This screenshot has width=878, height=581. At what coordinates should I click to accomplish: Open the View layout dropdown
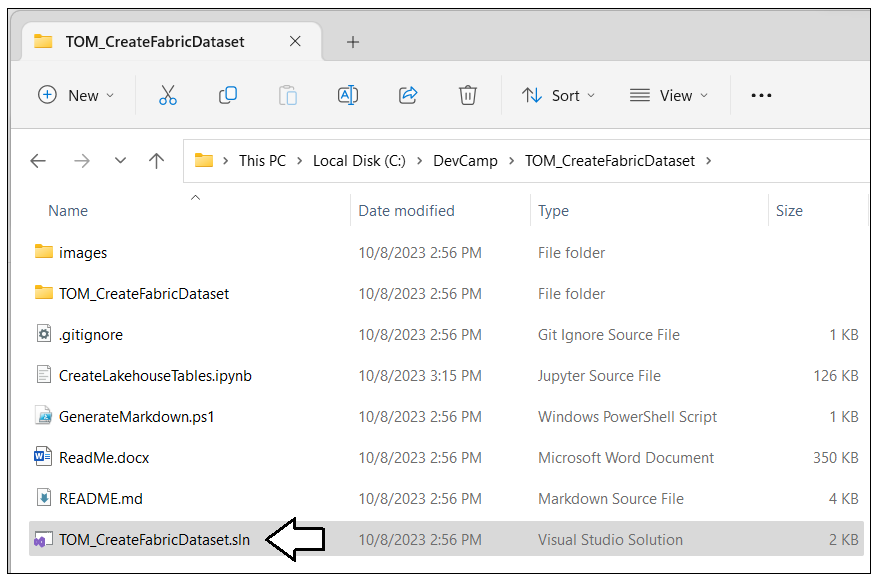669,96
